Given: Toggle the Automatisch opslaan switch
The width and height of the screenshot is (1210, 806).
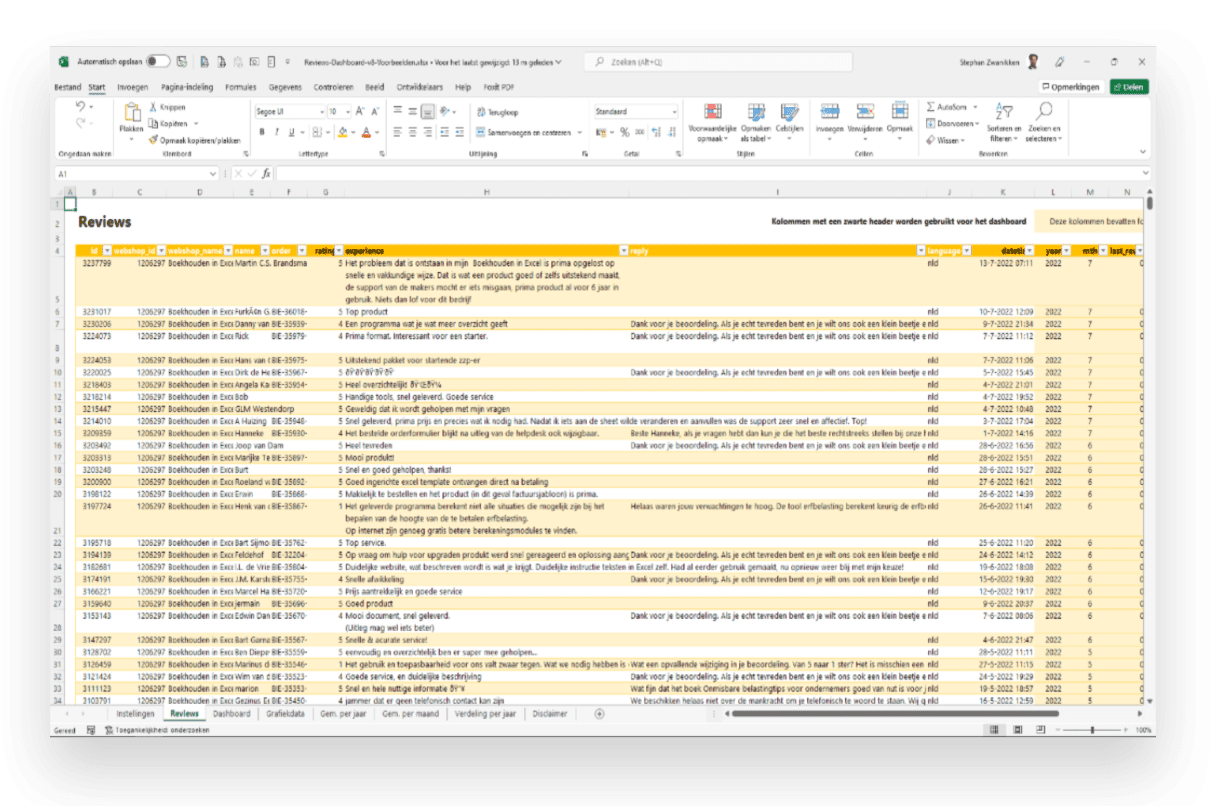Looking at the screenshot, I should point(158,61).
